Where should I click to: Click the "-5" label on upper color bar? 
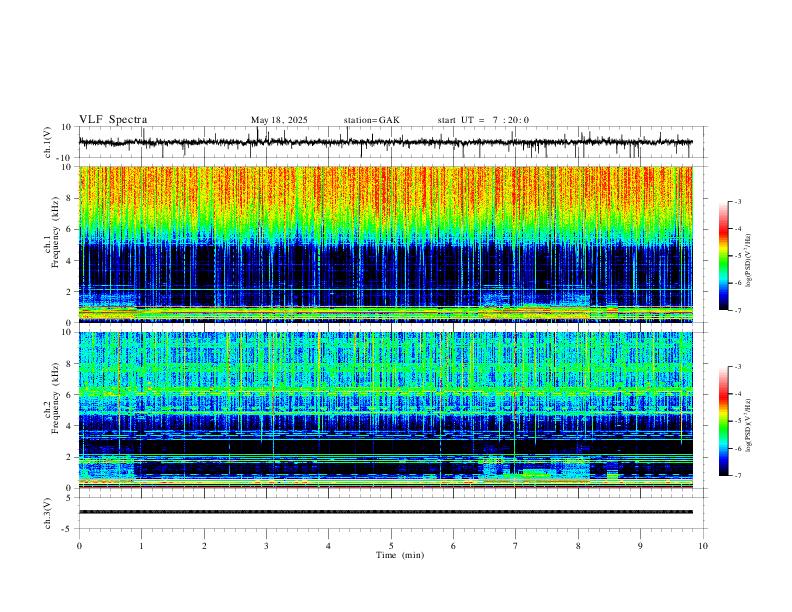[x=738, y=256]
